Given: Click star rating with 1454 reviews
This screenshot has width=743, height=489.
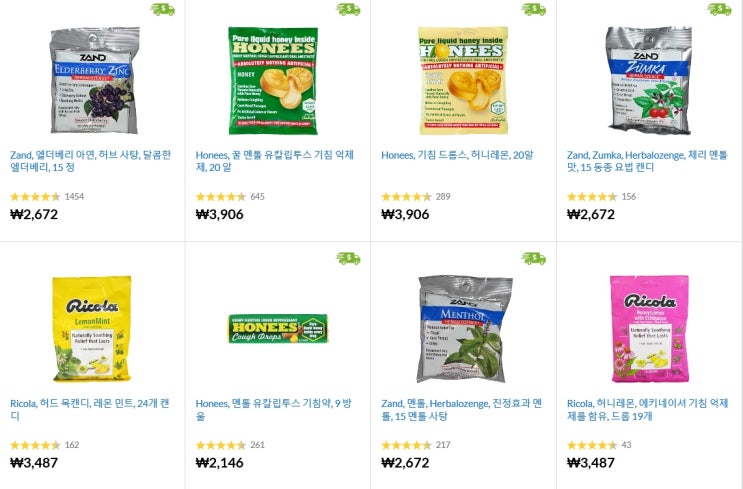Looking at the screenshot, I should pyautogui.click(x=35, y=197).
